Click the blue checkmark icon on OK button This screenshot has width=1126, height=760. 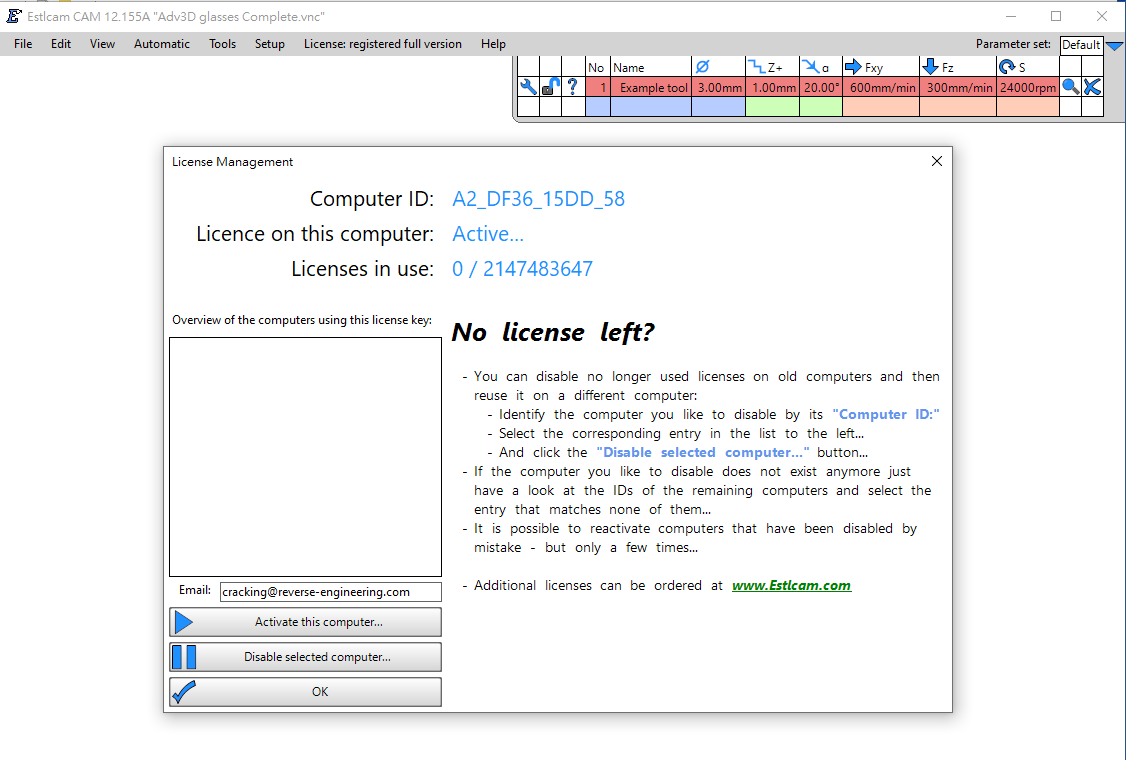(x=184, y=692)
